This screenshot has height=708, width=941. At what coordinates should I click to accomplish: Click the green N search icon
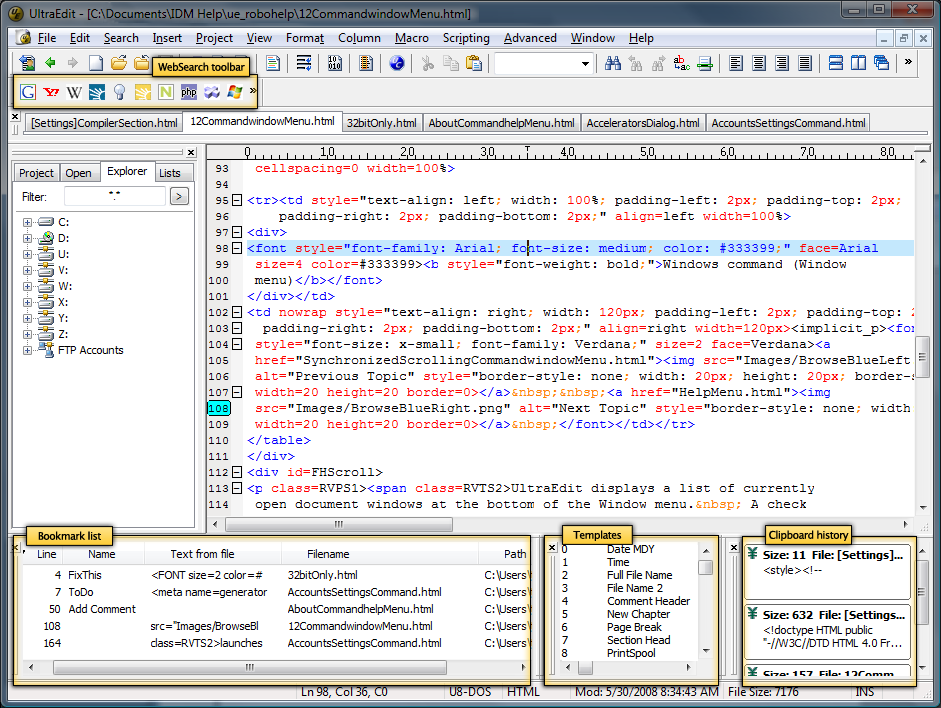point(166,92)
